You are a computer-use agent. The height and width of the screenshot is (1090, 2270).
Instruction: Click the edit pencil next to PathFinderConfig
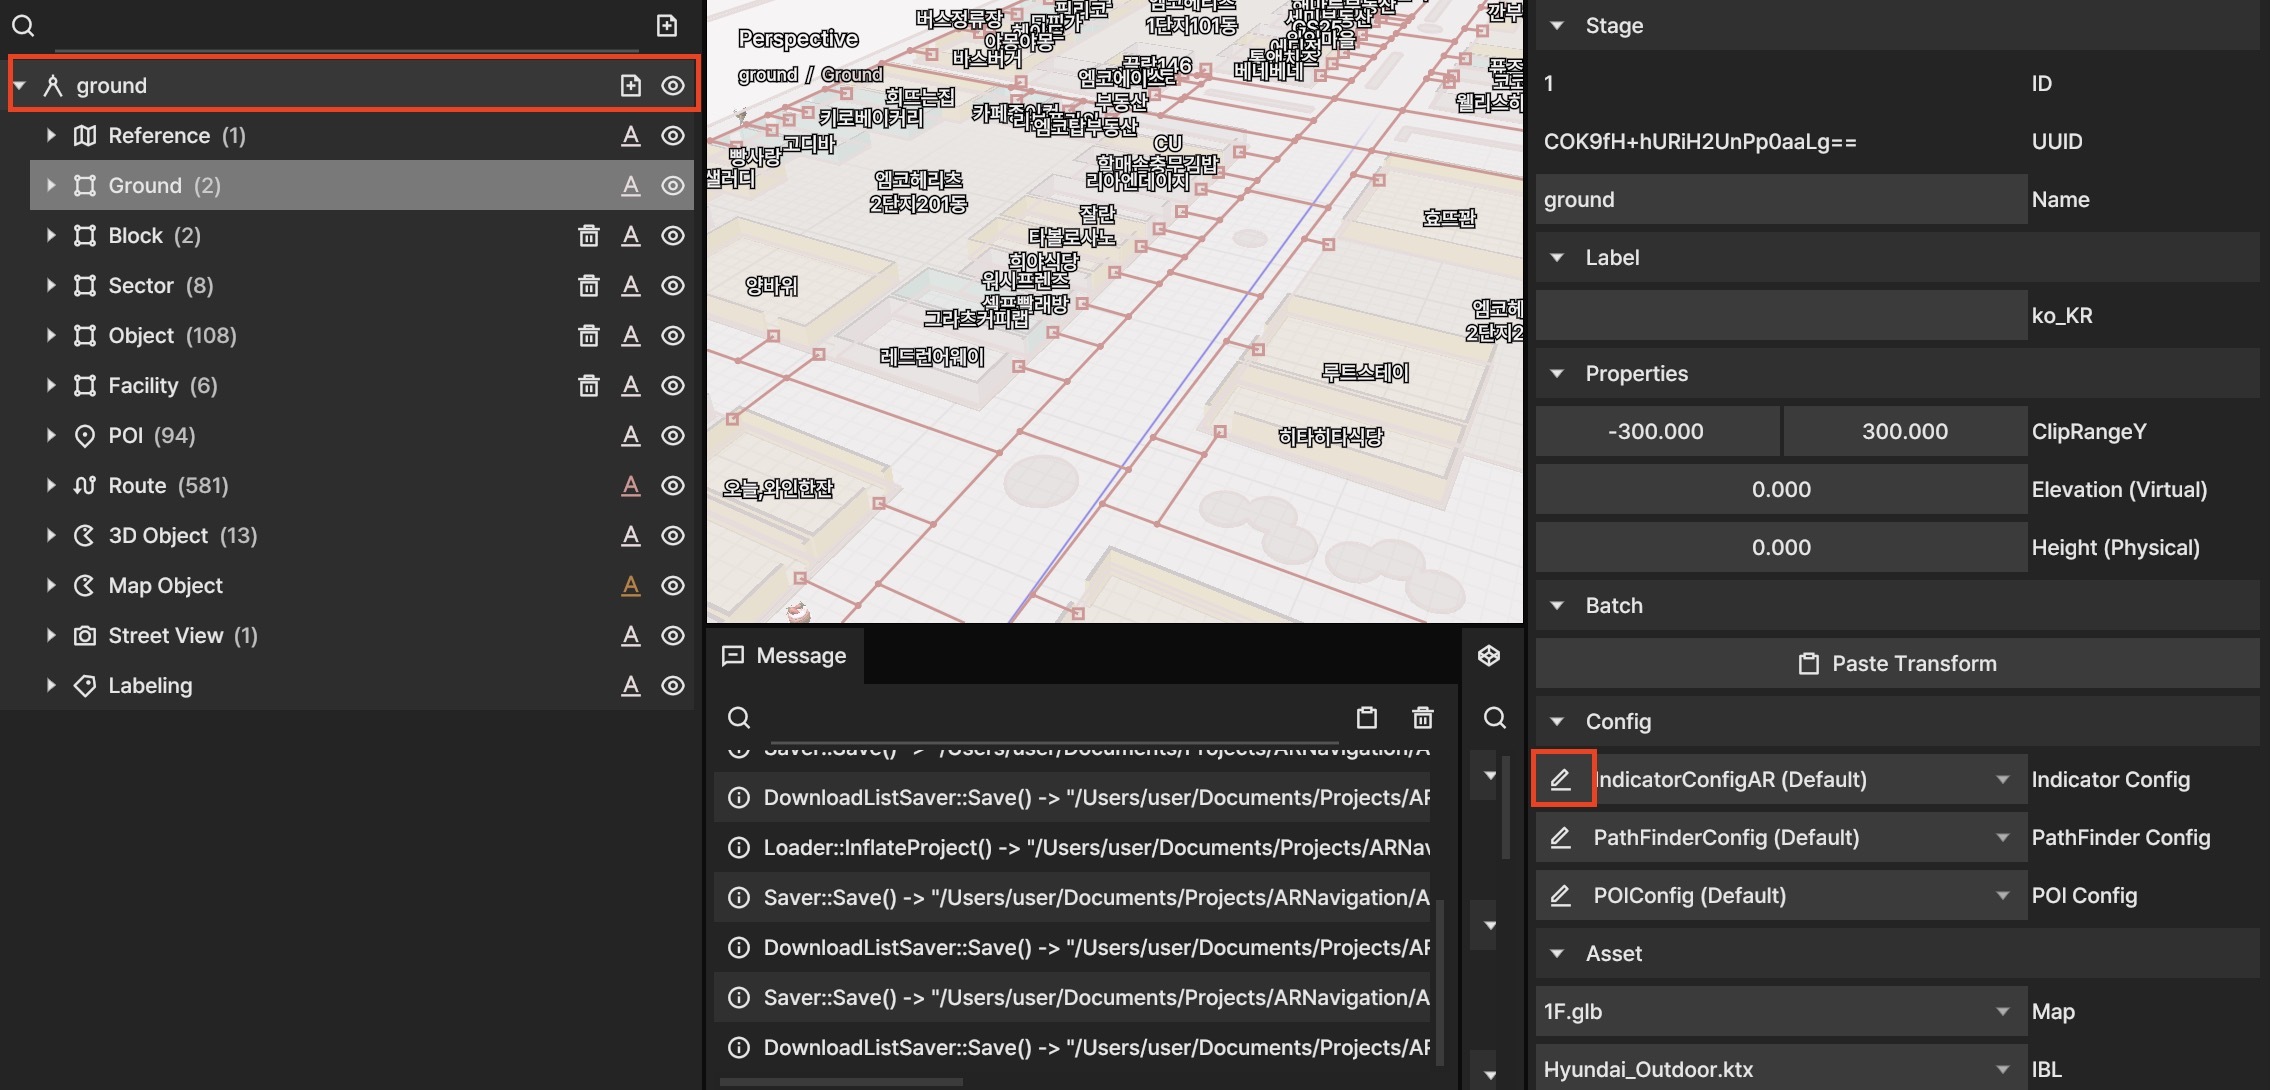pyautogui.click(x=1560, y=837)
